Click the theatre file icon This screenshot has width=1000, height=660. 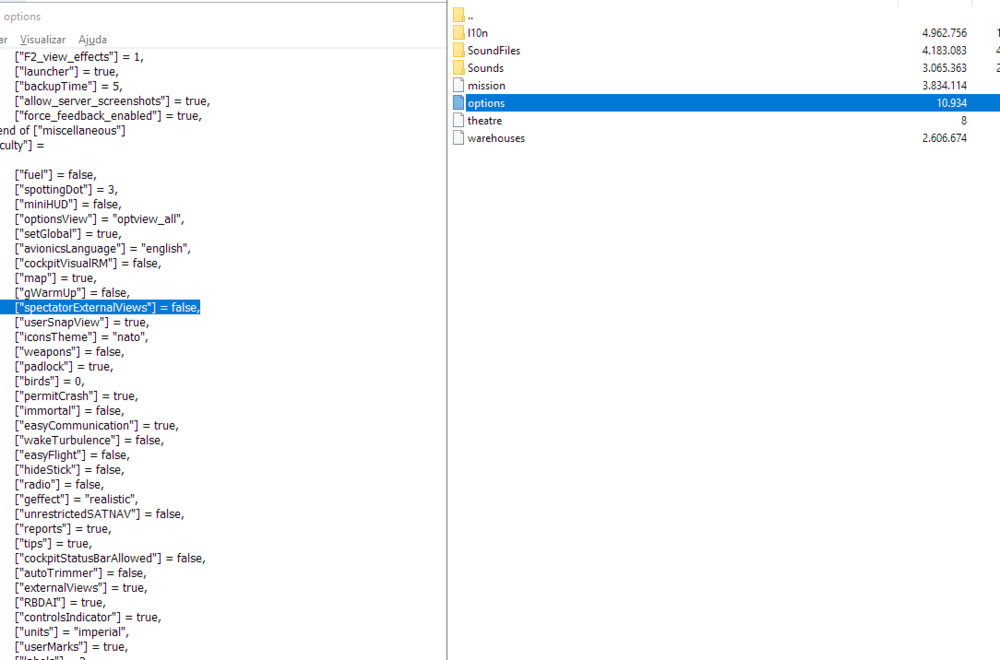[459, 121]
